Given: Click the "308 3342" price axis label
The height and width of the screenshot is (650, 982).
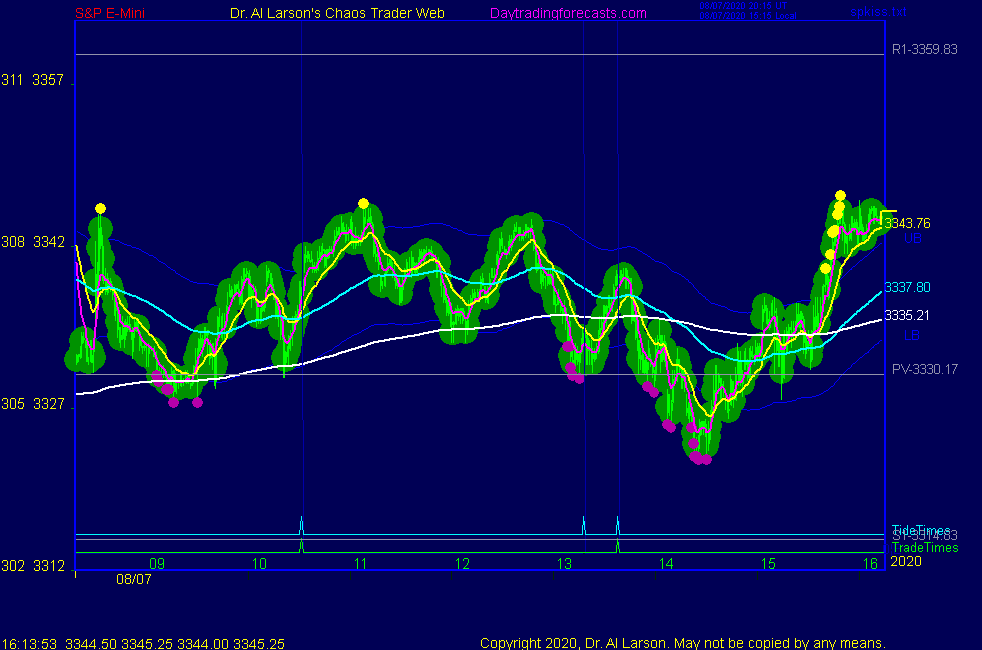Looking at the screenshot, I should click(33, 242).
